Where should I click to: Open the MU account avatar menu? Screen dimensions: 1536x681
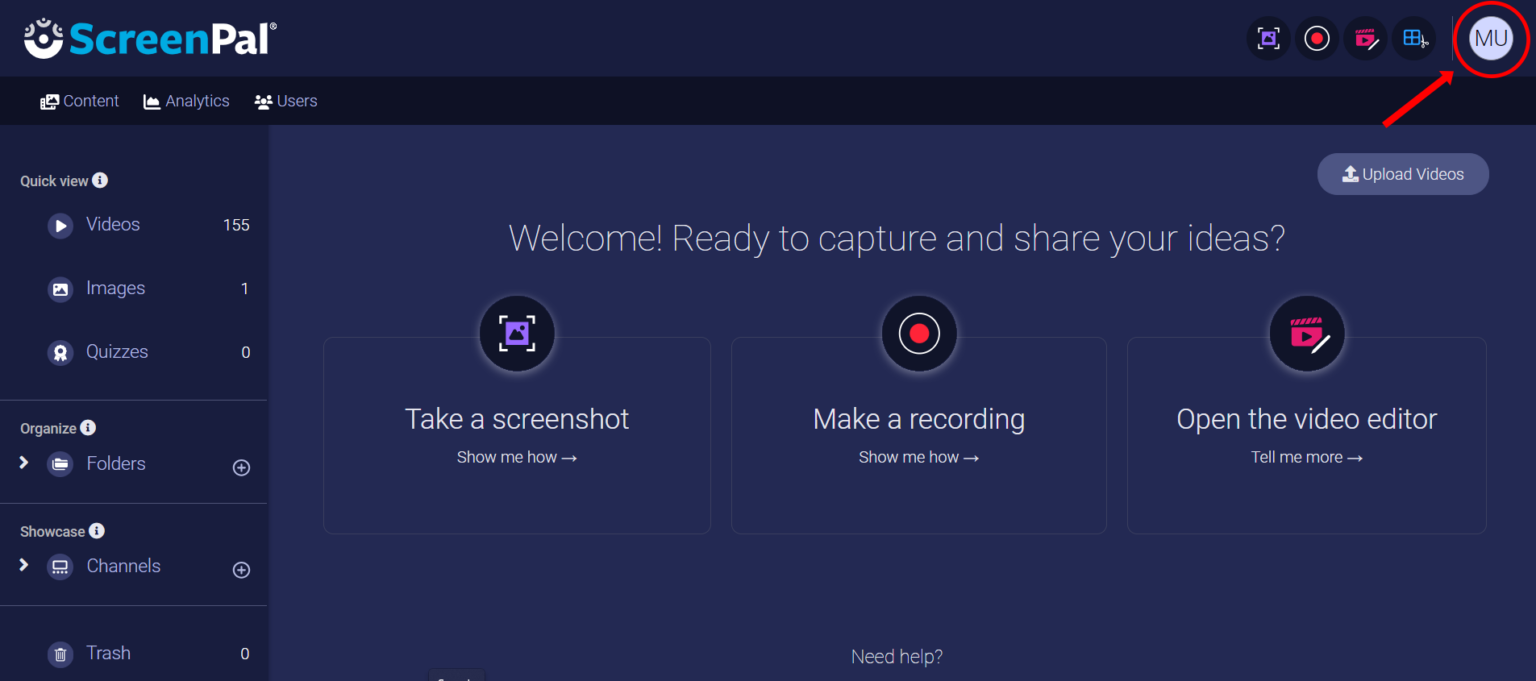pos(1491,39)
